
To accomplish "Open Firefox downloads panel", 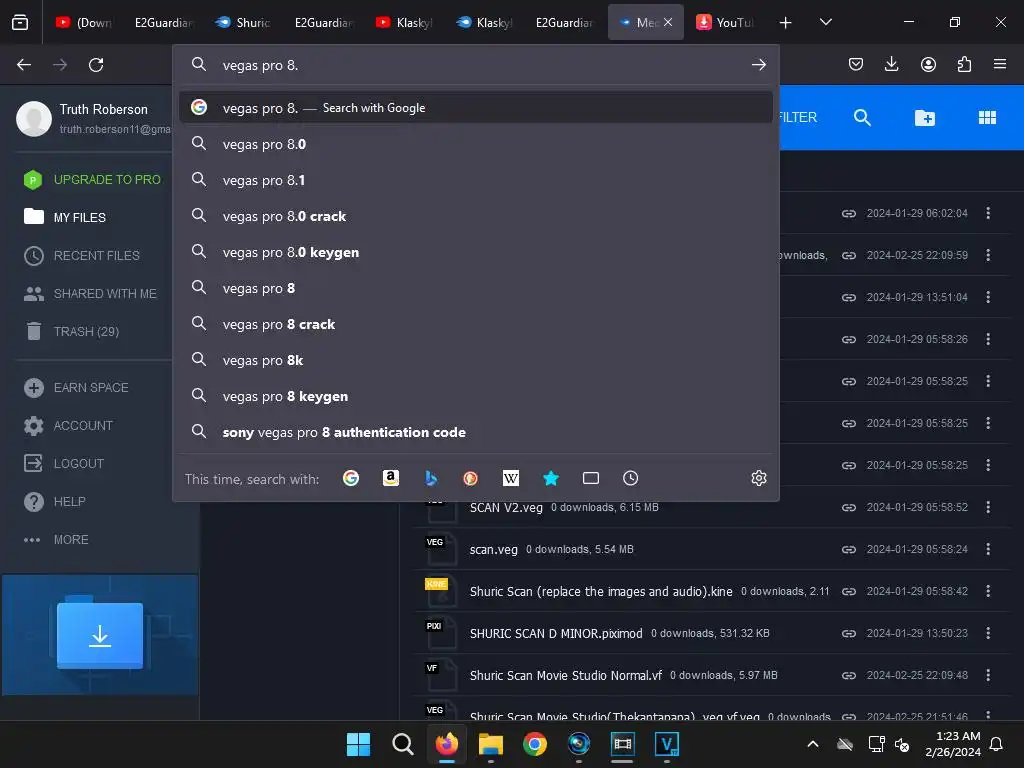I will (891, 64).
